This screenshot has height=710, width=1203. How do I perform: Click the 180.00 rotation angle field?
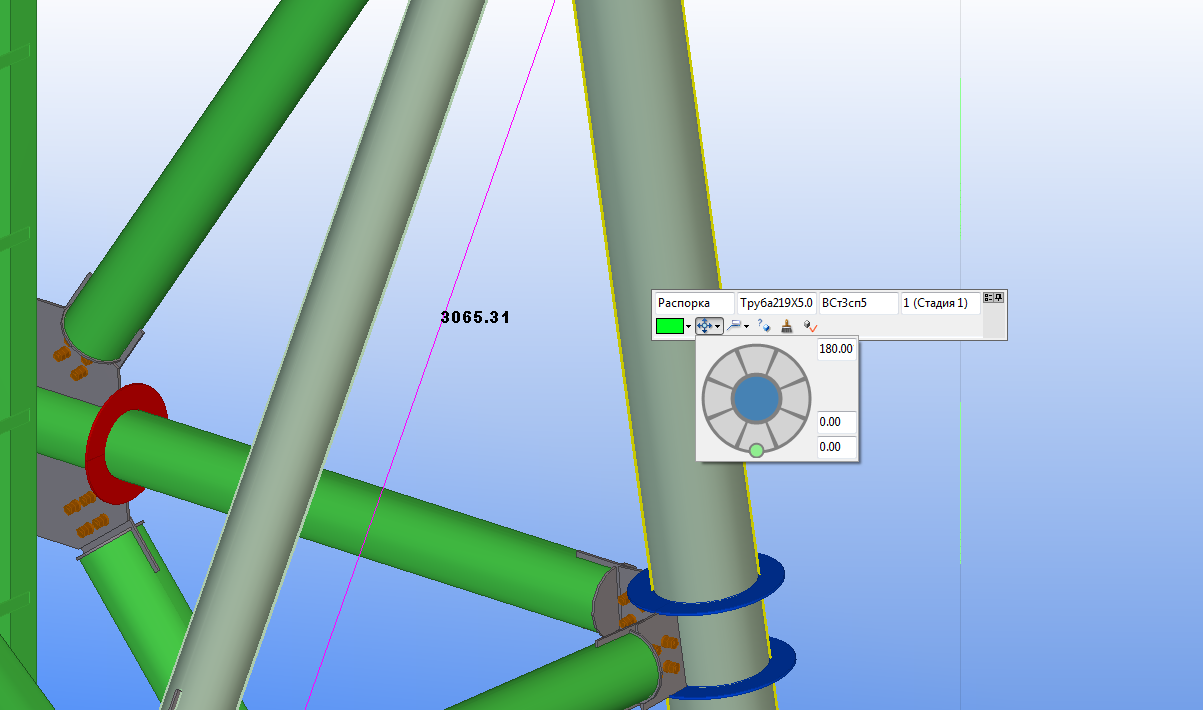pos(836,349)
